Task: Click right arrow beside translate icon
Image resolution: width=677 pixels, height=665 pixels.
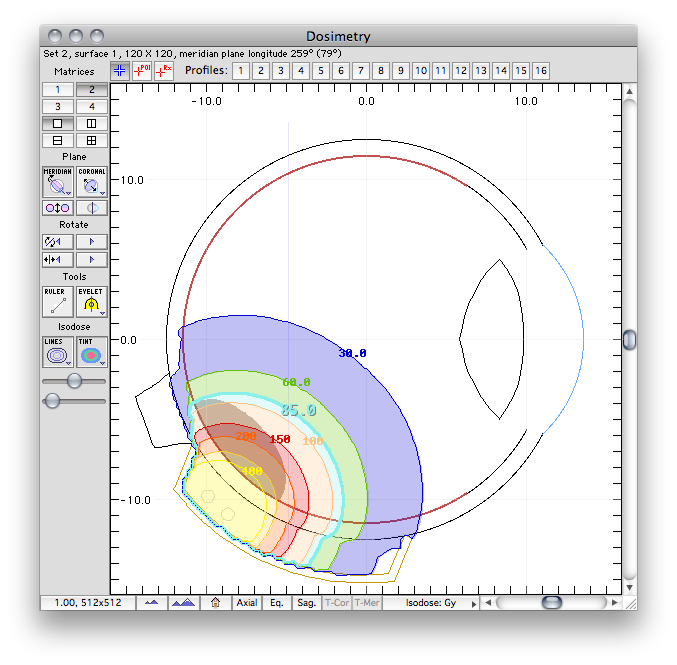Action: click(x=92, y=260)
